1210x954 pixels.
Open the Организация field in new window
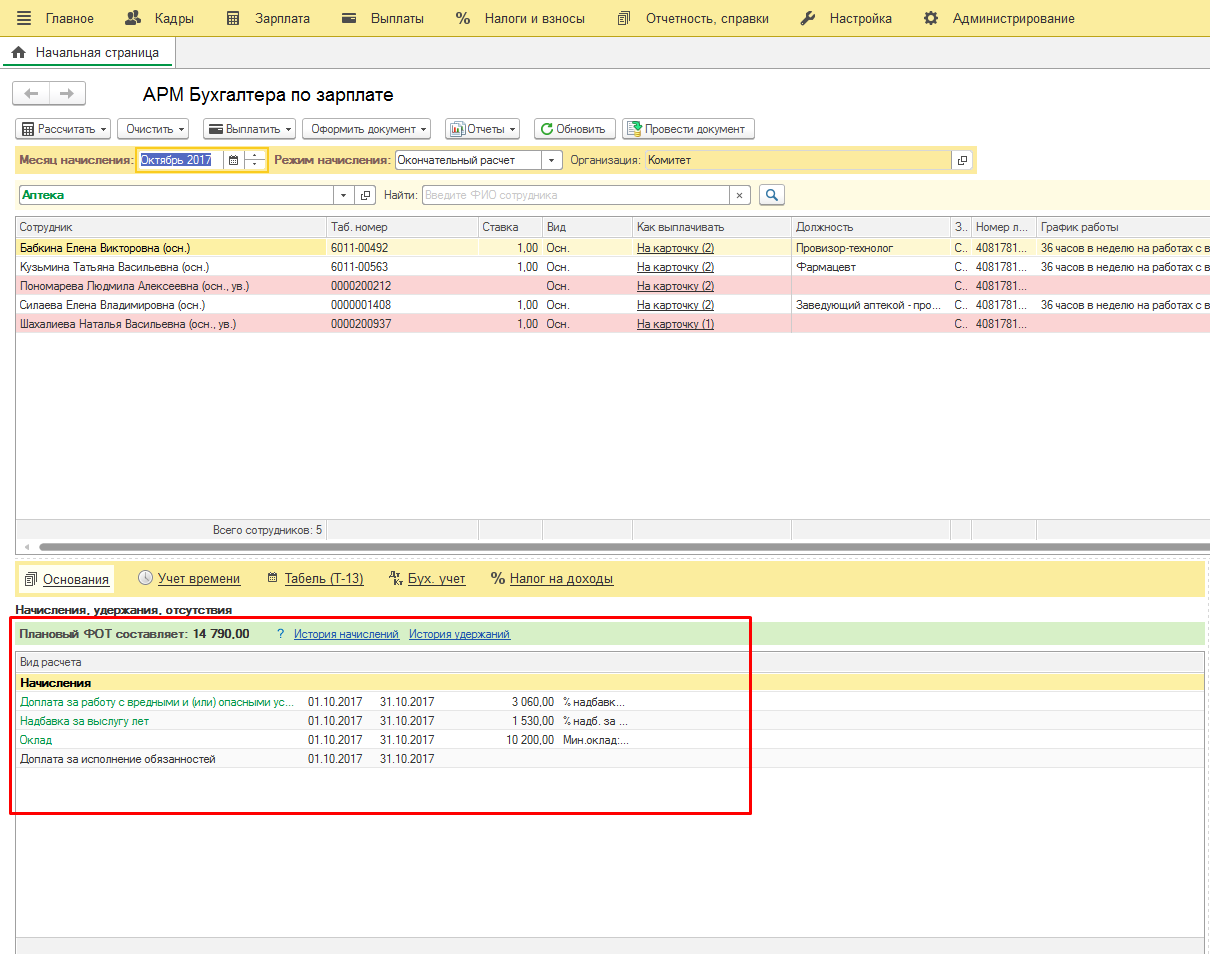coord(962,160)
